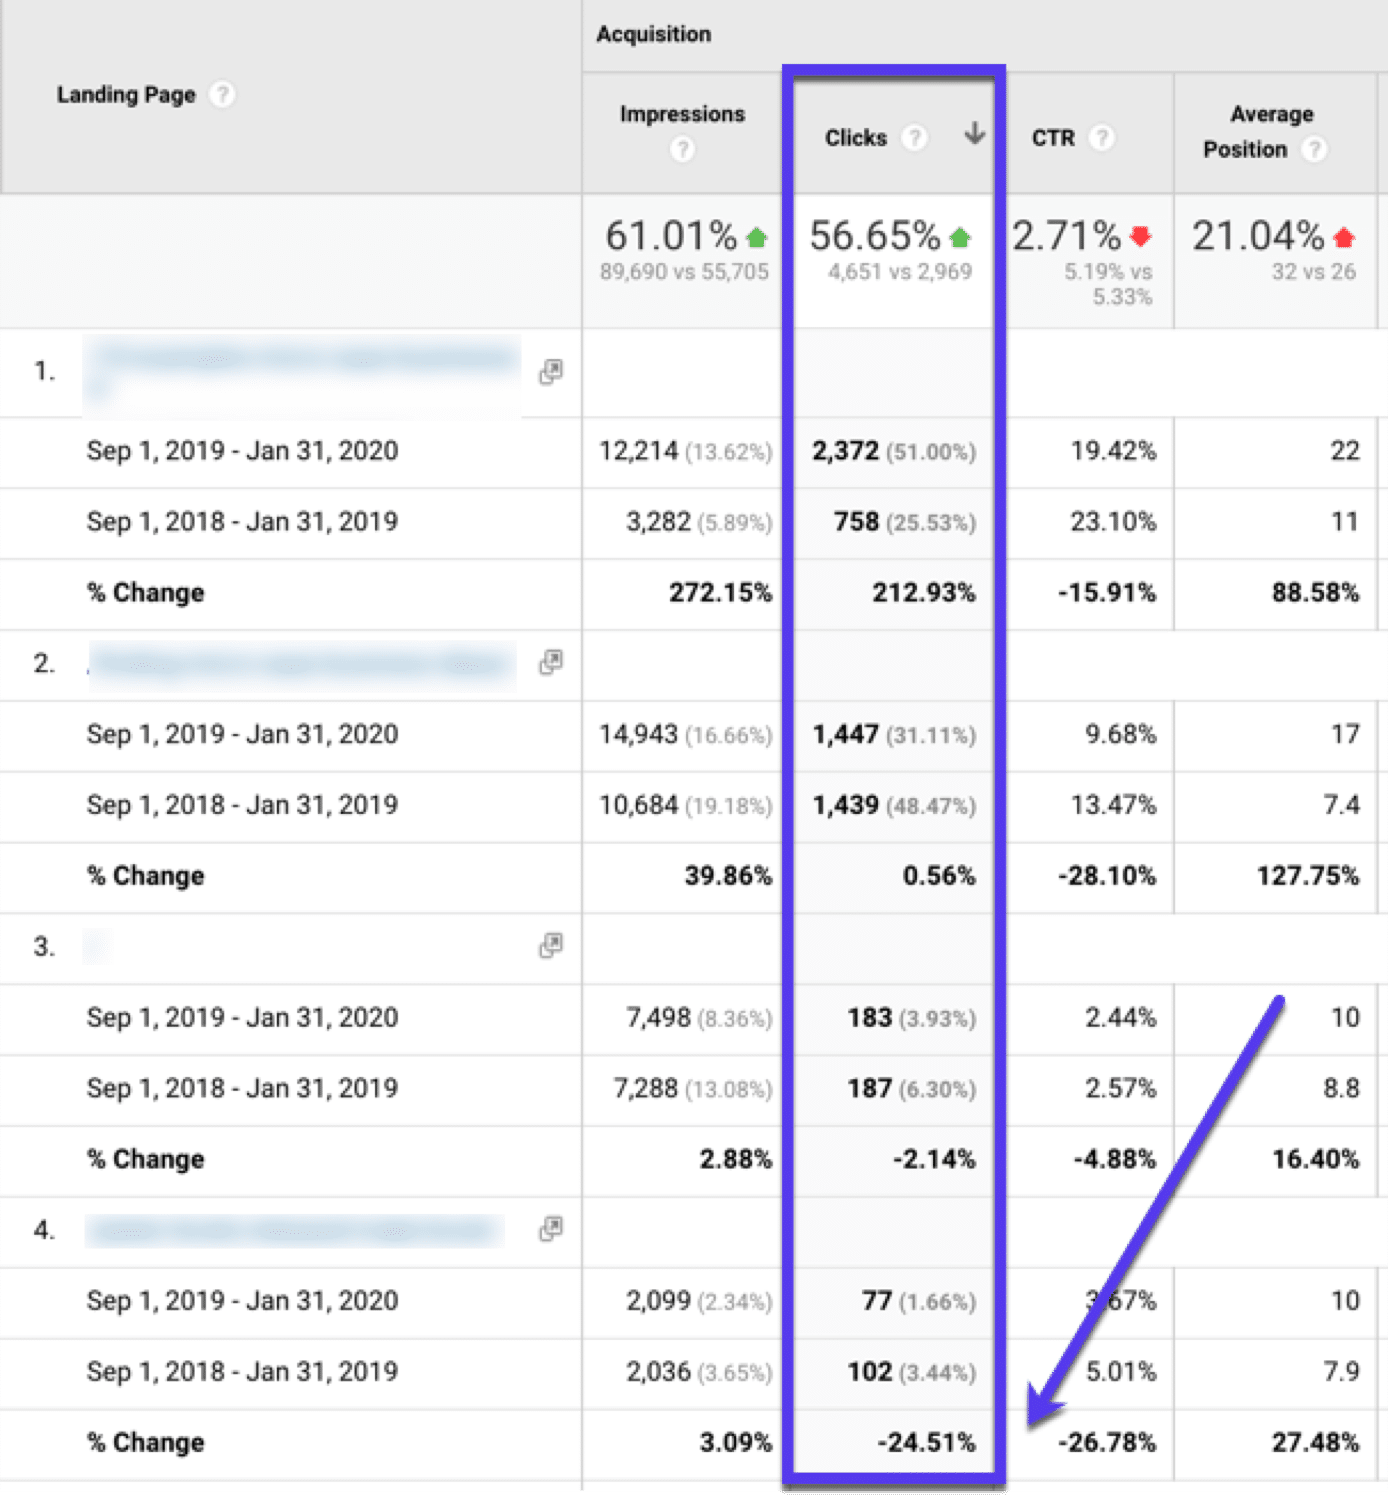
Task: Click the 212.93% clicks change cell
Action: (925, 592)
